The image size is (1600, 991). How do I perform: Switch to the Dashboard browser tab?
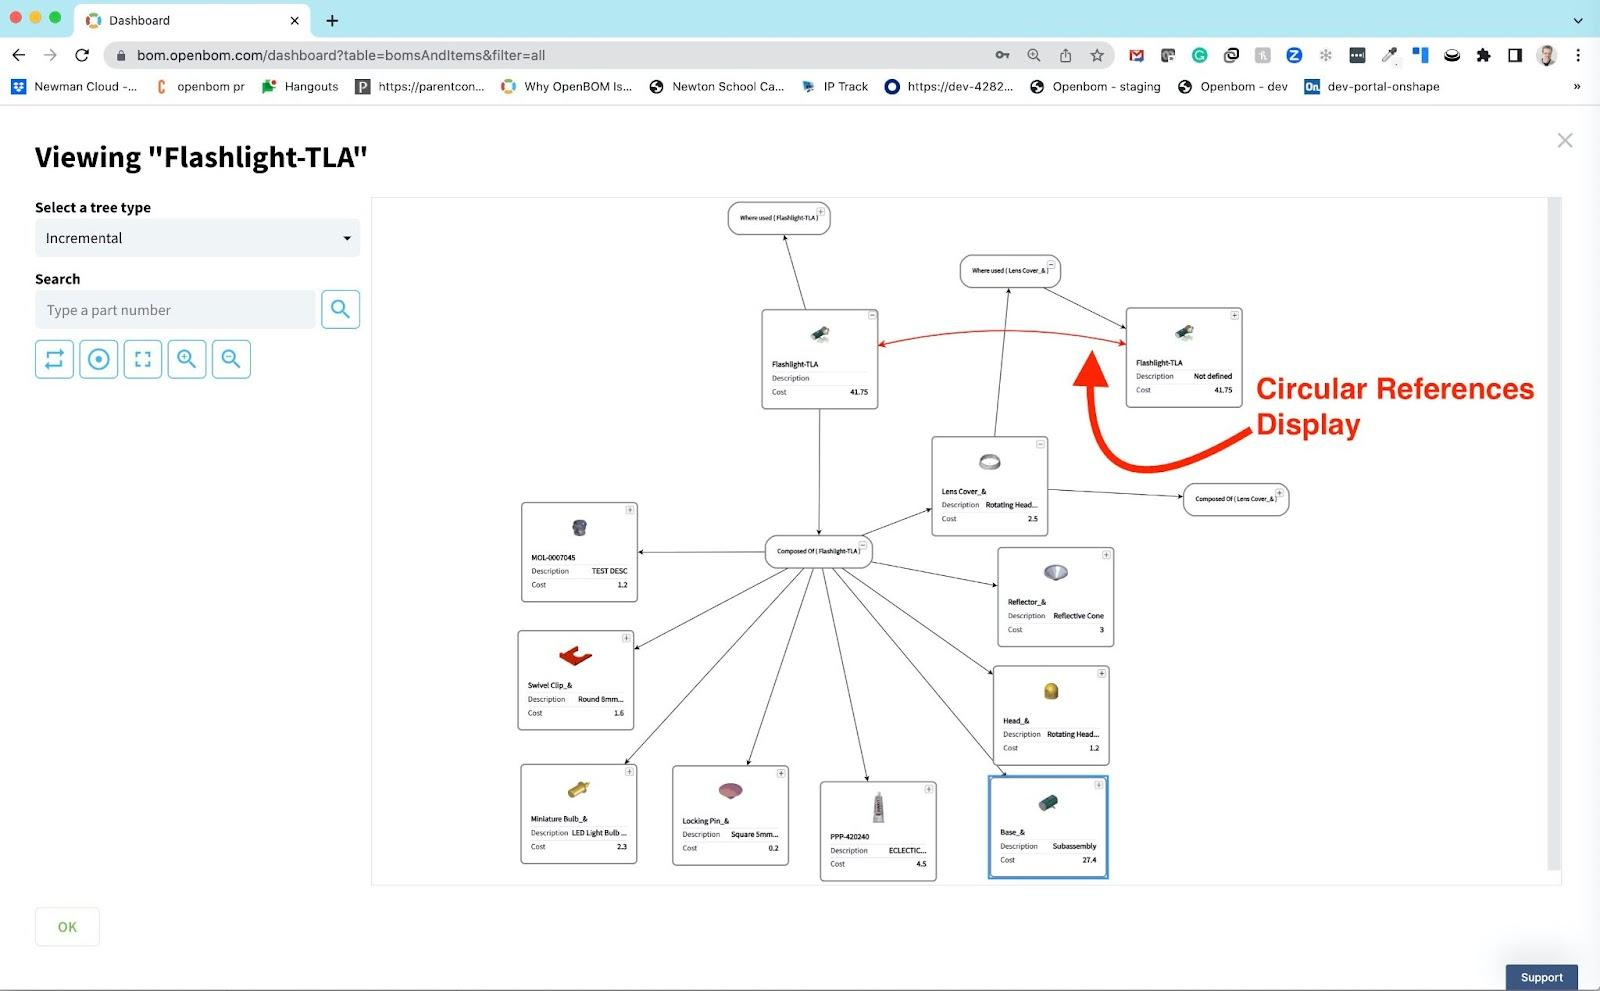[191, 20]
